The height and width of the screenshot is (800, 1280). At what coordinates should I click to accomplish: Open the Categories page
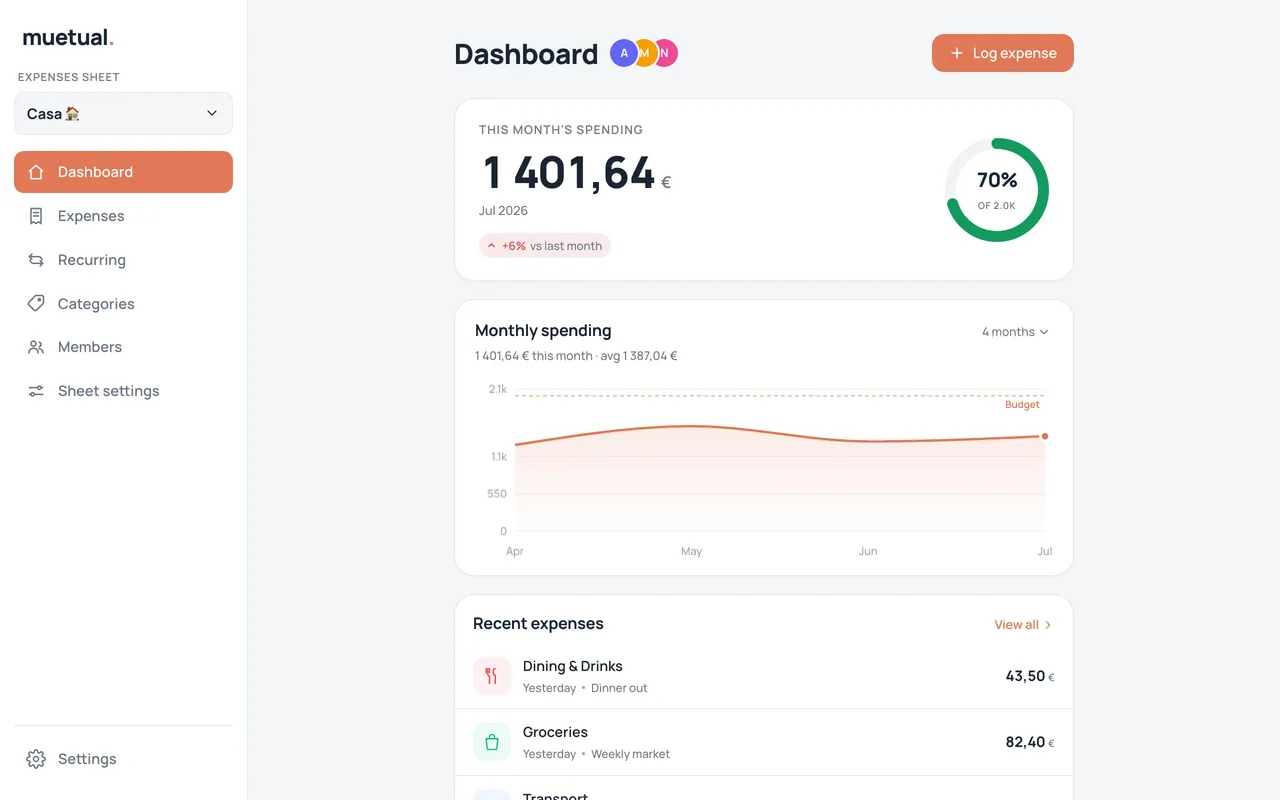pyautogui.click(x=123, y=304)
